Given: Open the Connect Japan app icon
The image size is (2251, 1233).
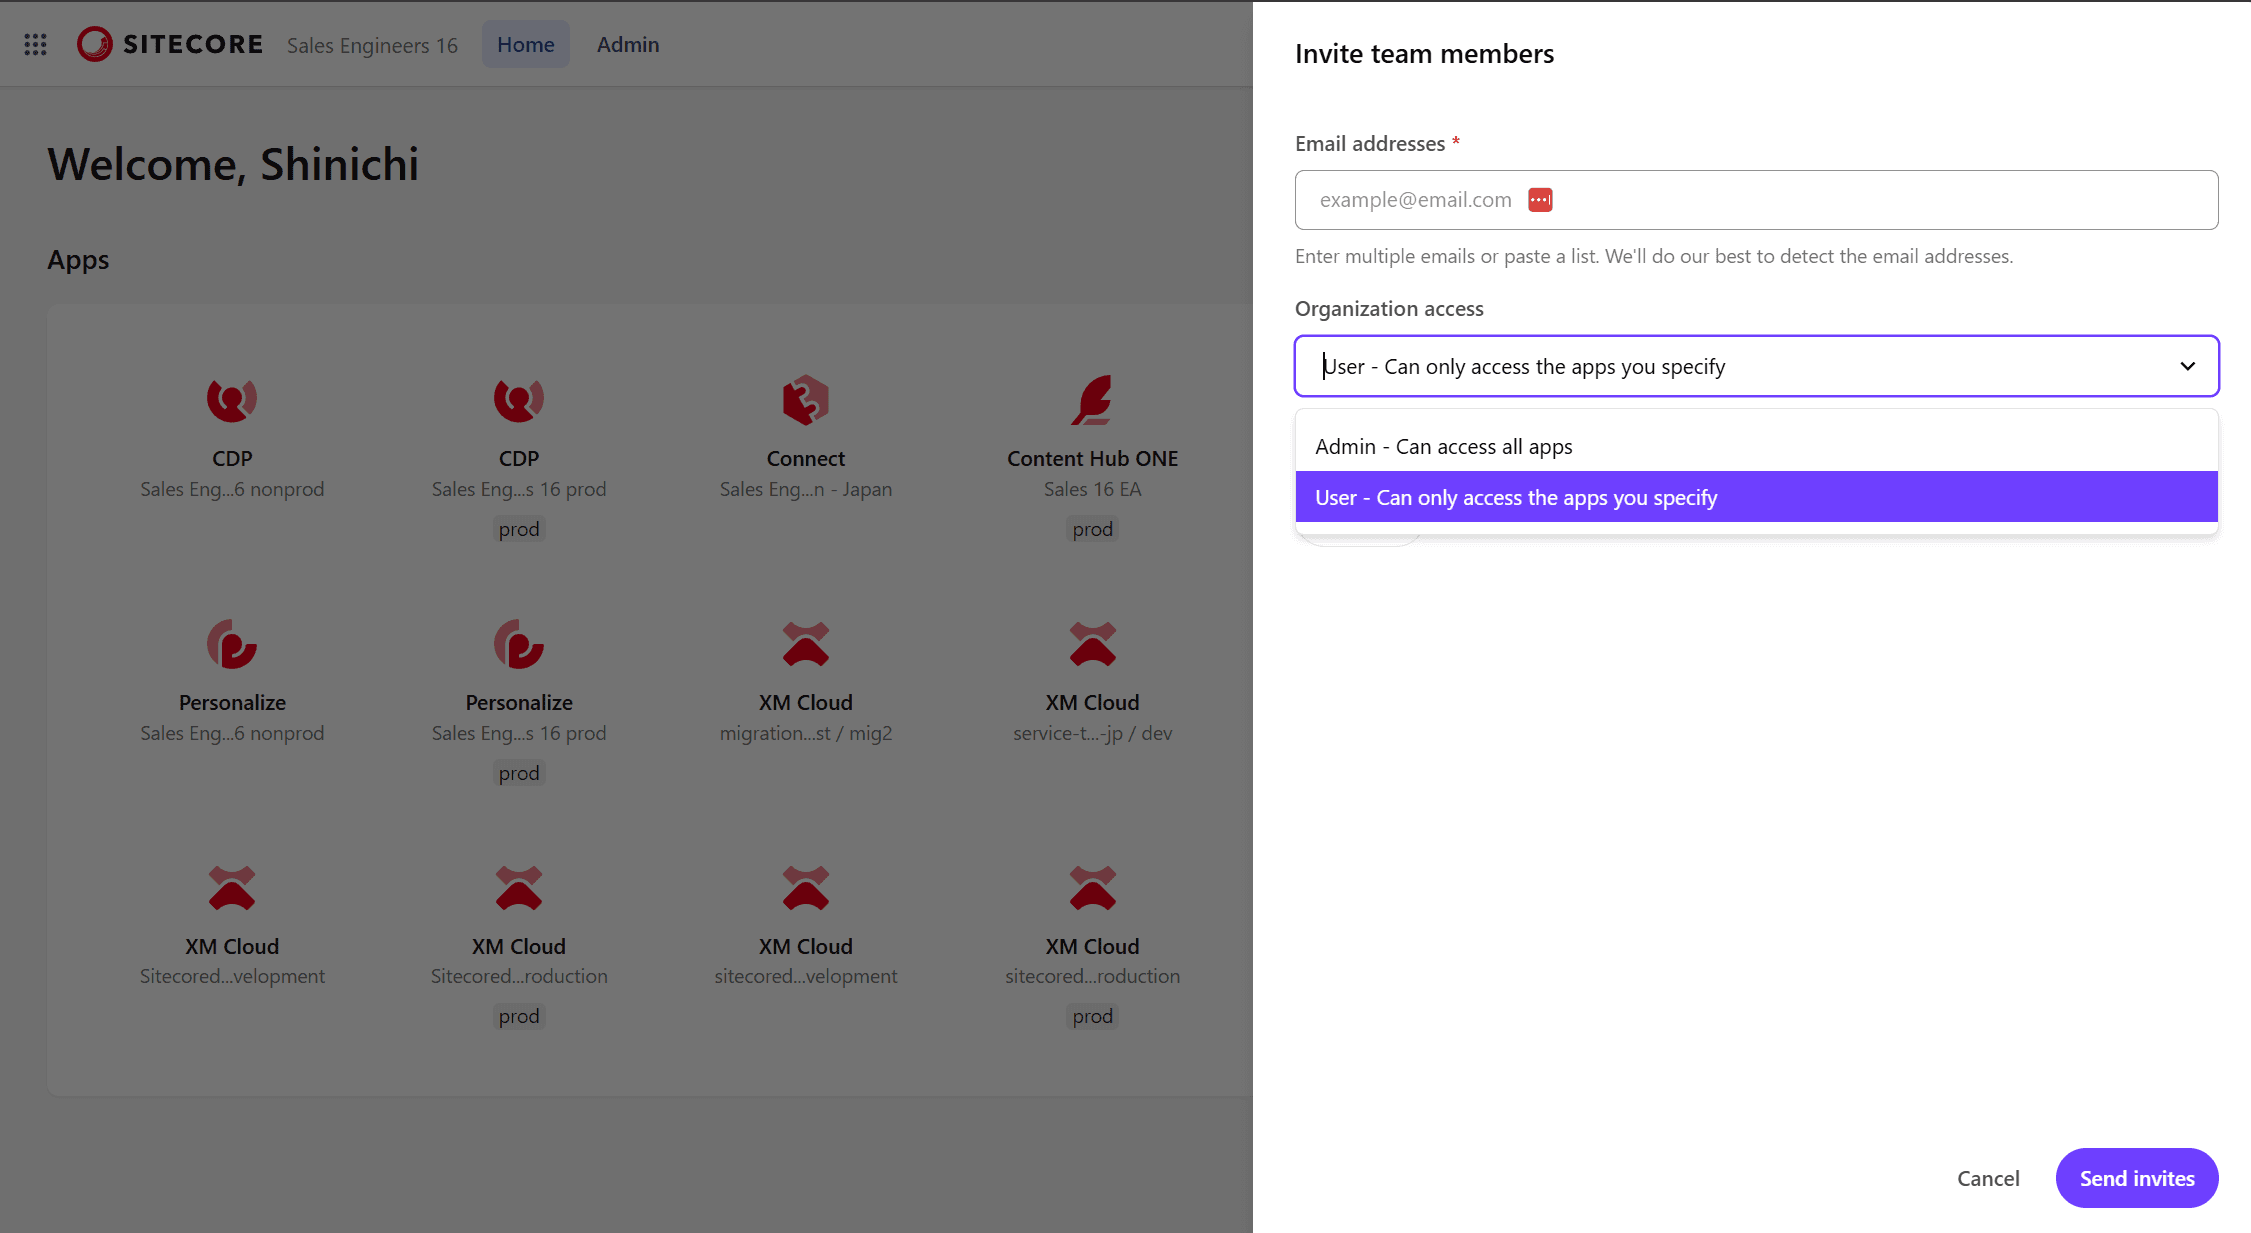Looking at the screenshot, I should [805, 400].
